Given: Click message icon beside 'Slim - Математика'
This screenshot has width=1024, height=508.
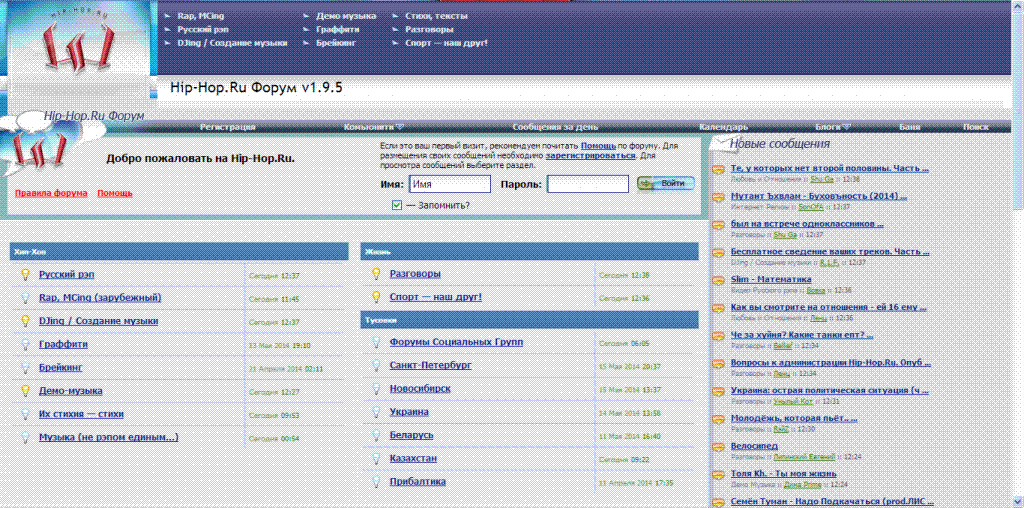Looking at the screenshot, I should (x=719, y=280).
